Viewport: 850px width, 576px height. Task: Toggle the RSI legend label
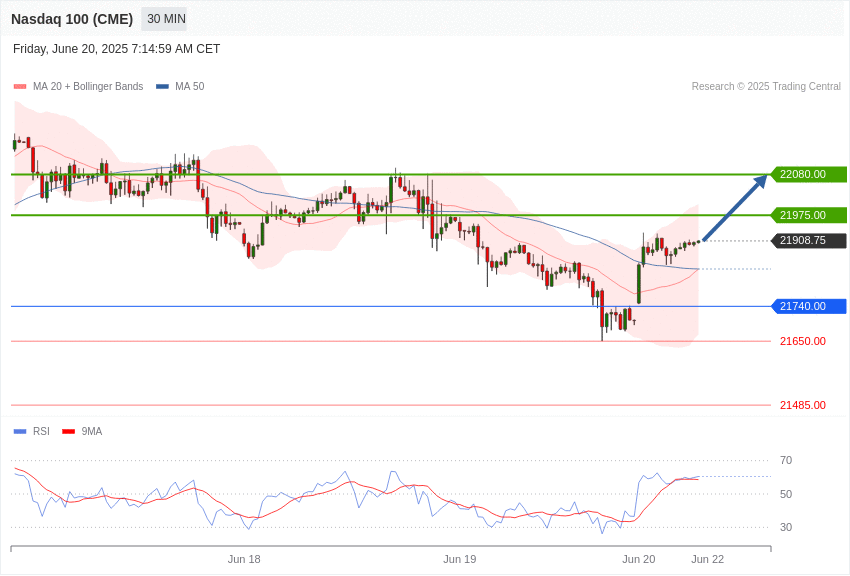point(41,431)
